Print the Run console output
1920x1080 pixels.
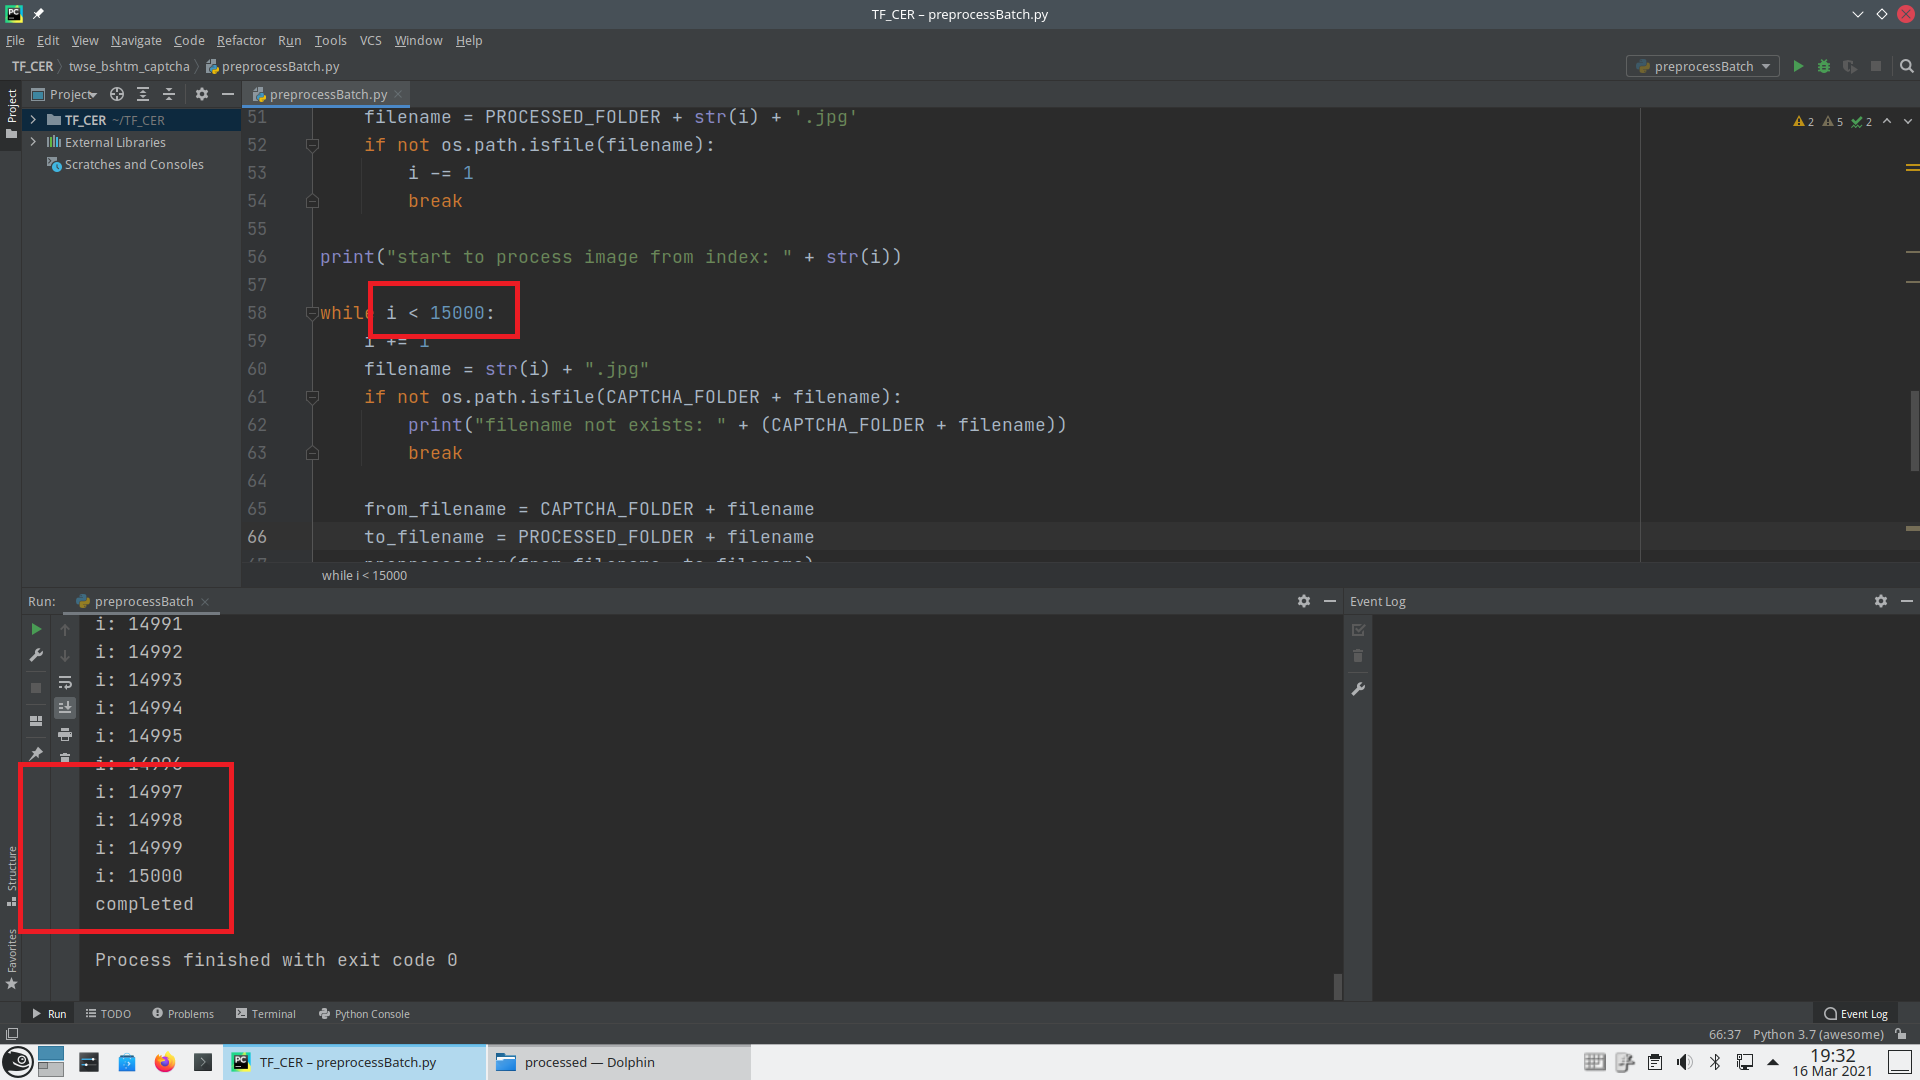[65, 734]
